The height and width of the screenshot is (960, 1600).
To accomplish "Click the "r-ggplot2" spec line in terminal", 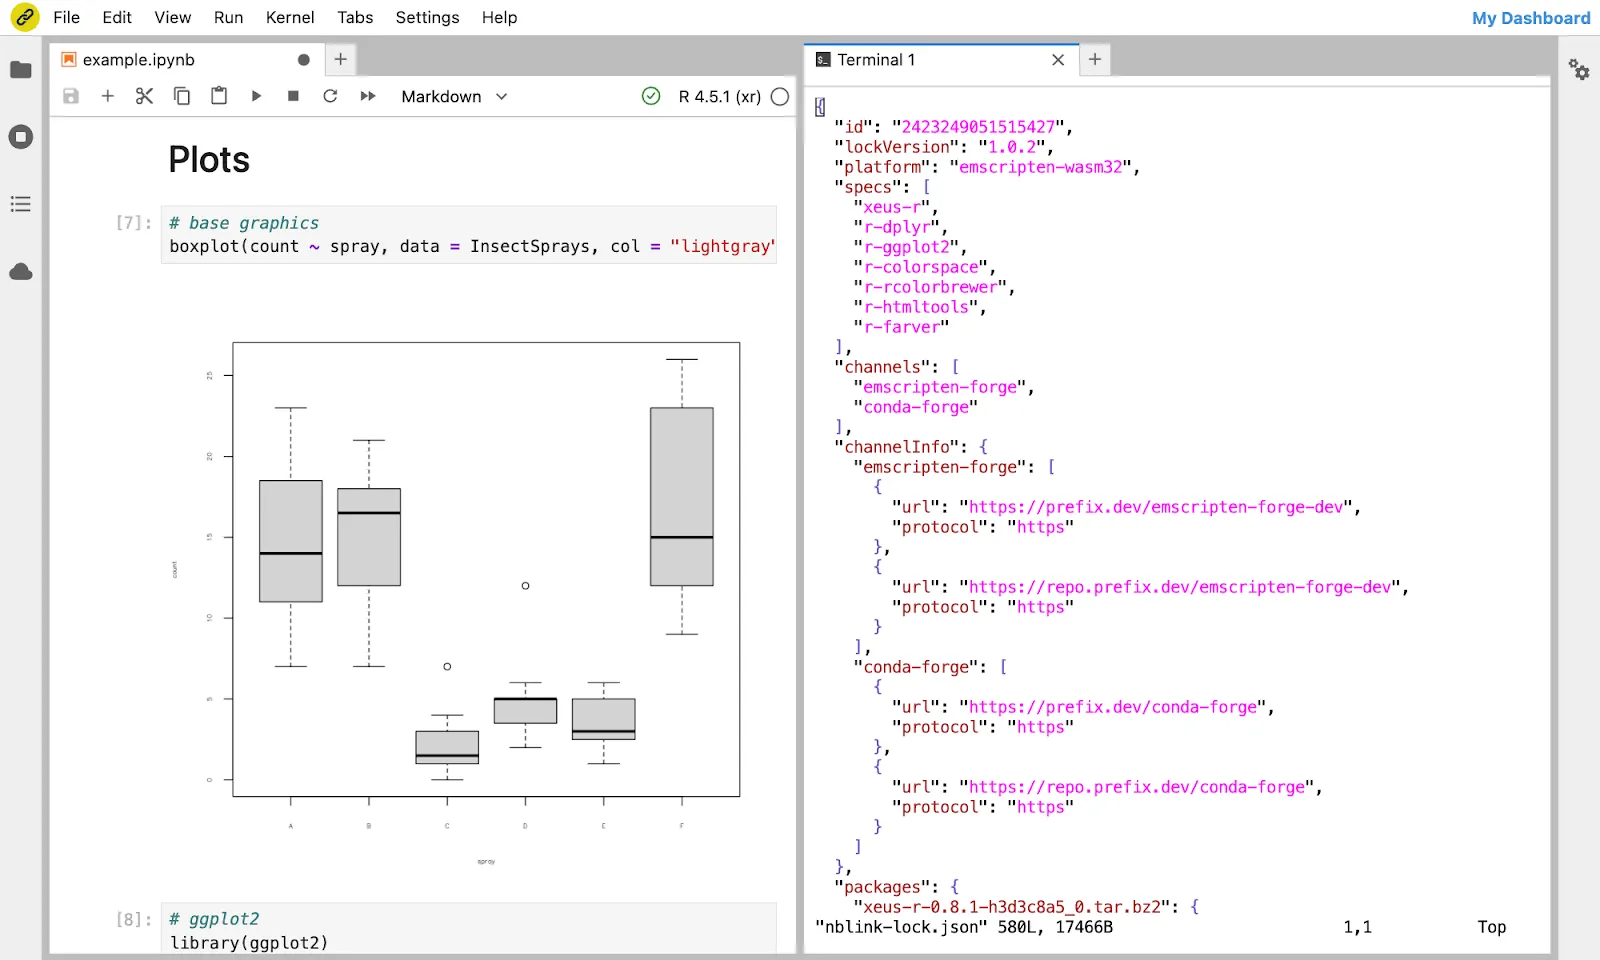I will coord(910,247).
